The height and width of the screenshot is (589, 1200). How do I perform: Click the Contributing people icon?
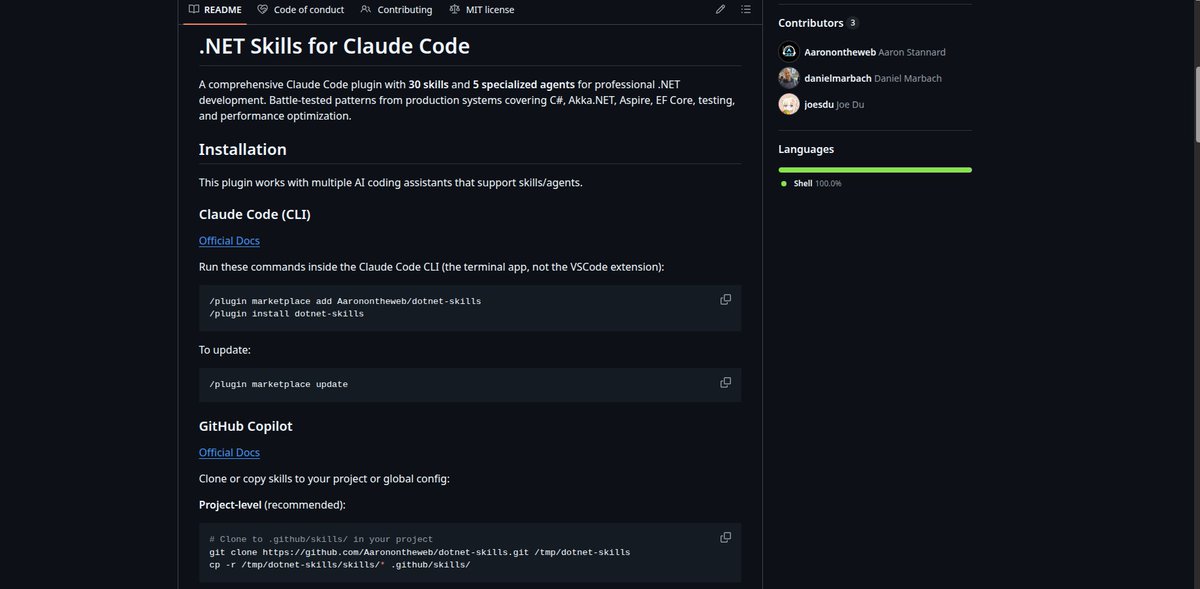pos(367,9)
